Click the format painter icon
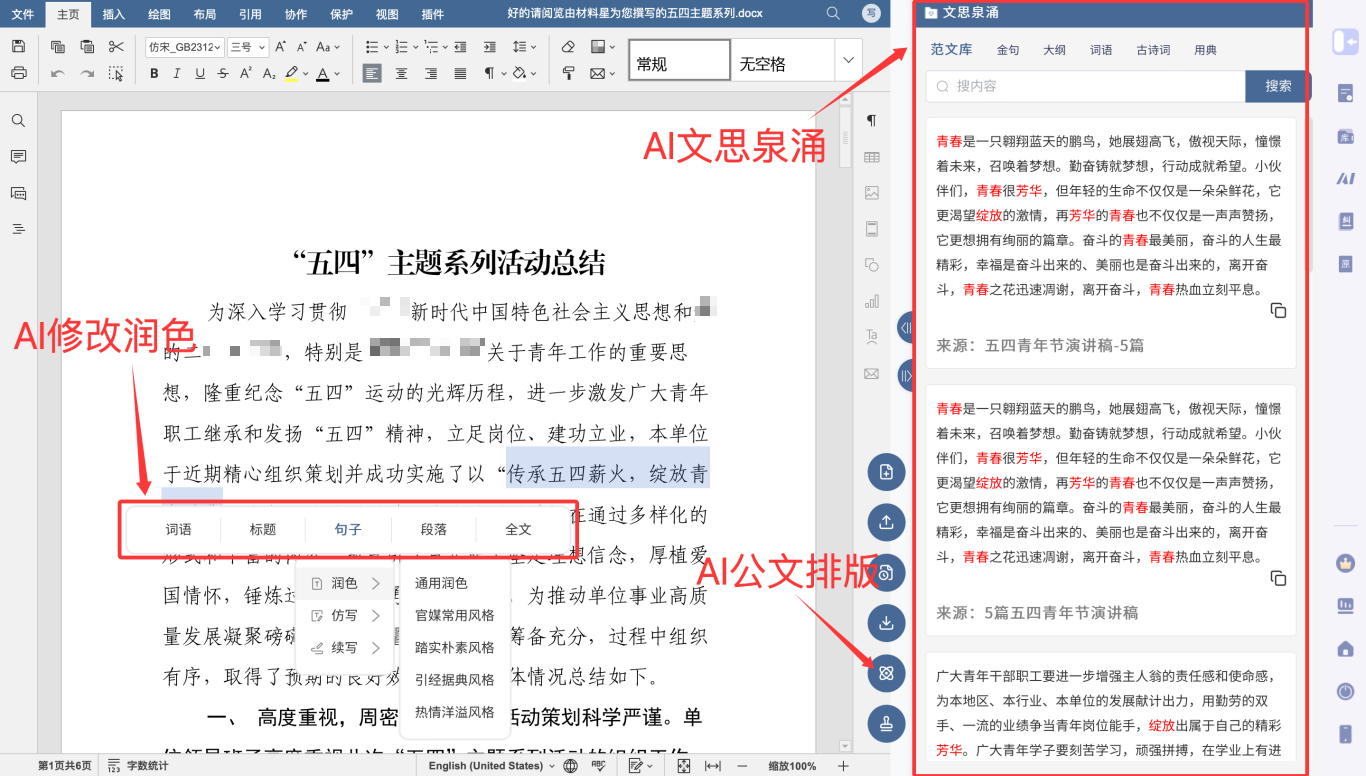 pyautogui.click(x=568, y=73)
